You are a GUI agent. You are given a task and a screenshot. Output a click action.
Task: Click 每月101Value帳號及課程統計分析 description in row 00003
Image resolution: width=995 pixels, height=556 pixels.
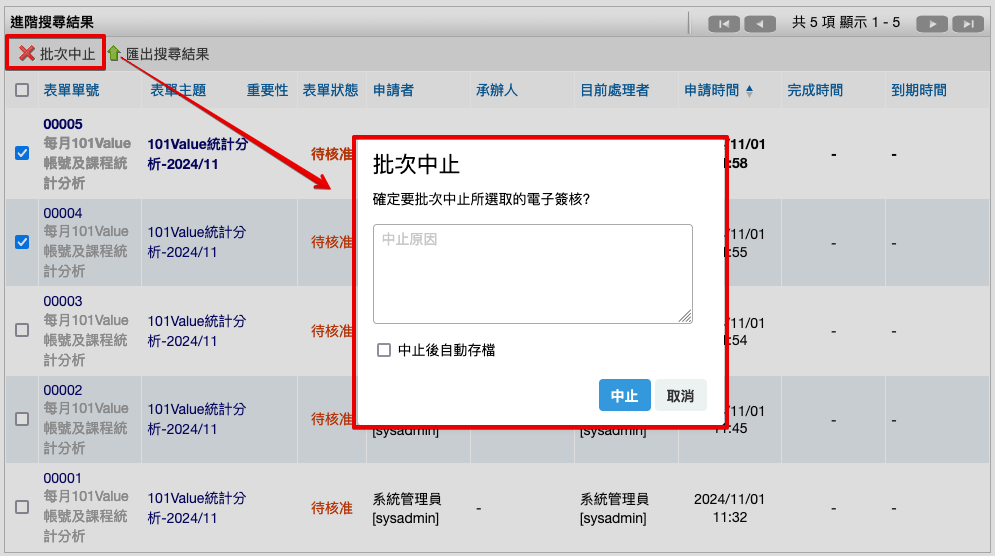(86, 340)
